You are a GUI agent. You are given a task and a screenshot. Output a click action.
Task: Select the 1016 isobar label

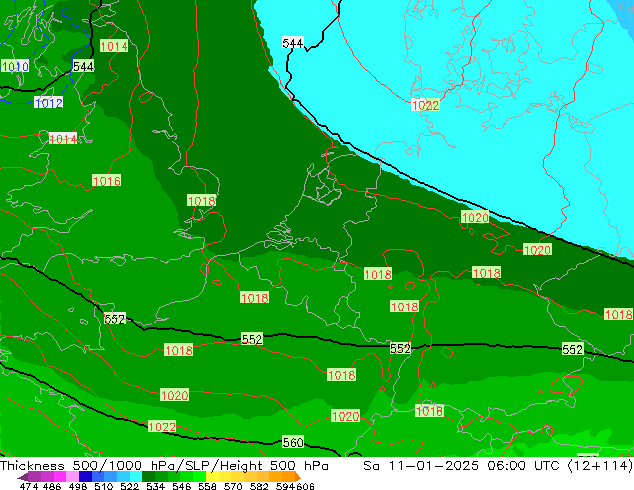(x=106, y=180)
